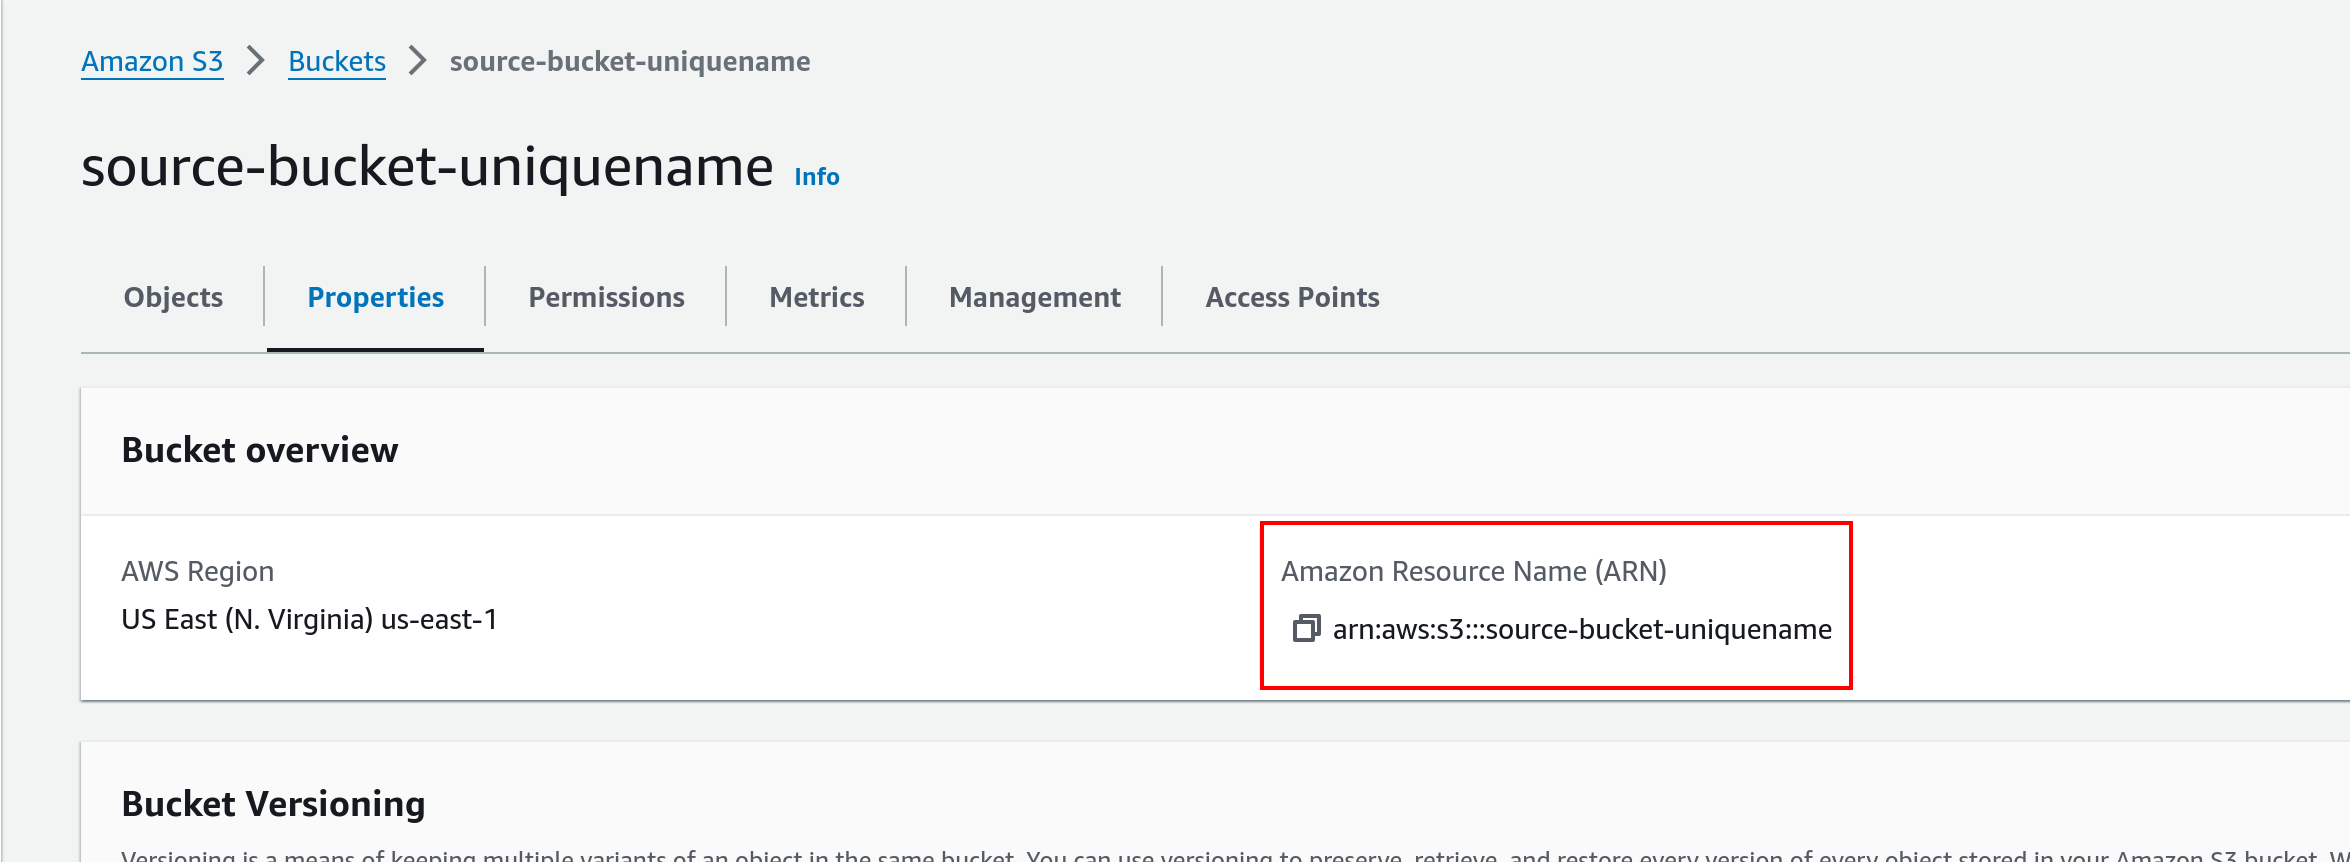Go to the Access Points tab
The height and width of the screenshot is (862, 2350).
(x=1292, y=297)
